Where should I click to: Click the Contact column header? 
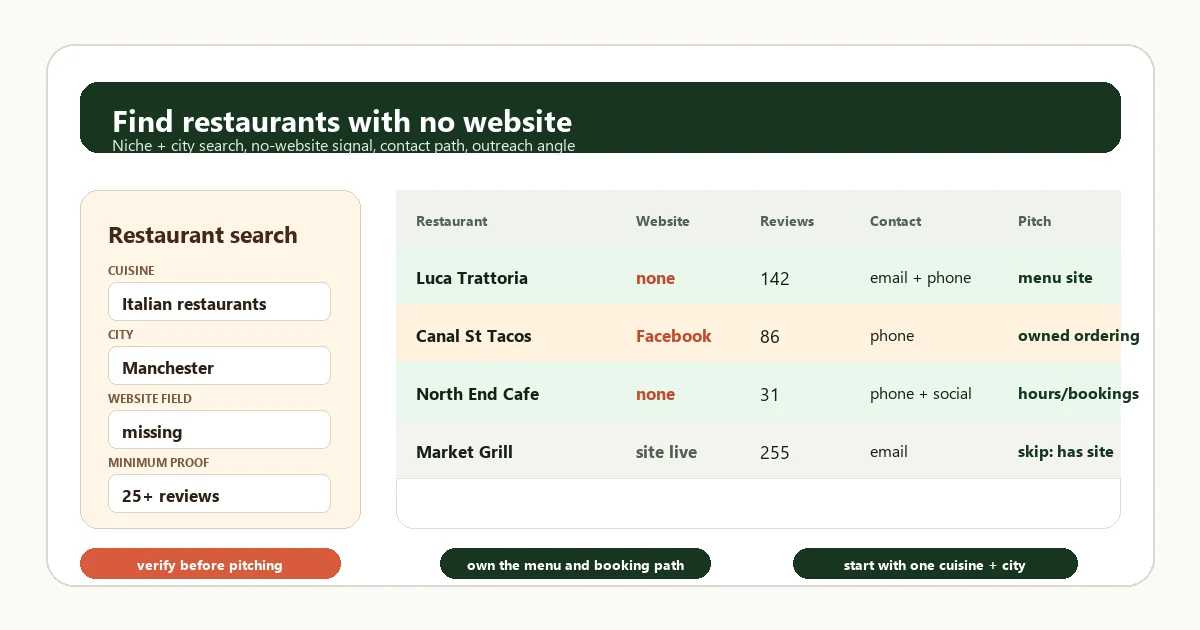[x=896, y=221]
